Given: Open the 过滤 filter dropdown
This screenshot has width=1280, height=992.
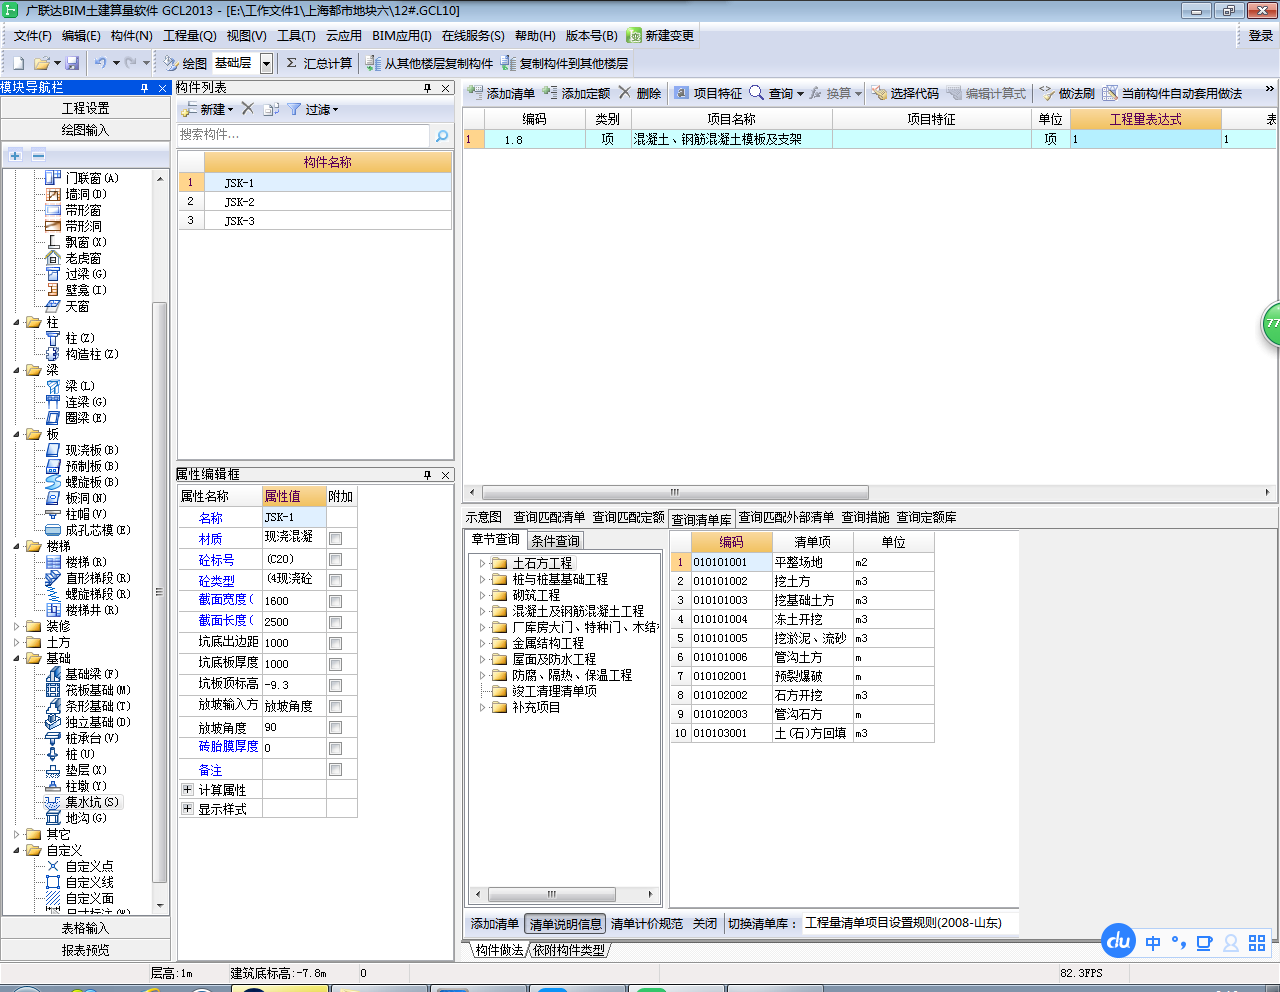Looking at the screenshot, I should click(x=336, y=110).
